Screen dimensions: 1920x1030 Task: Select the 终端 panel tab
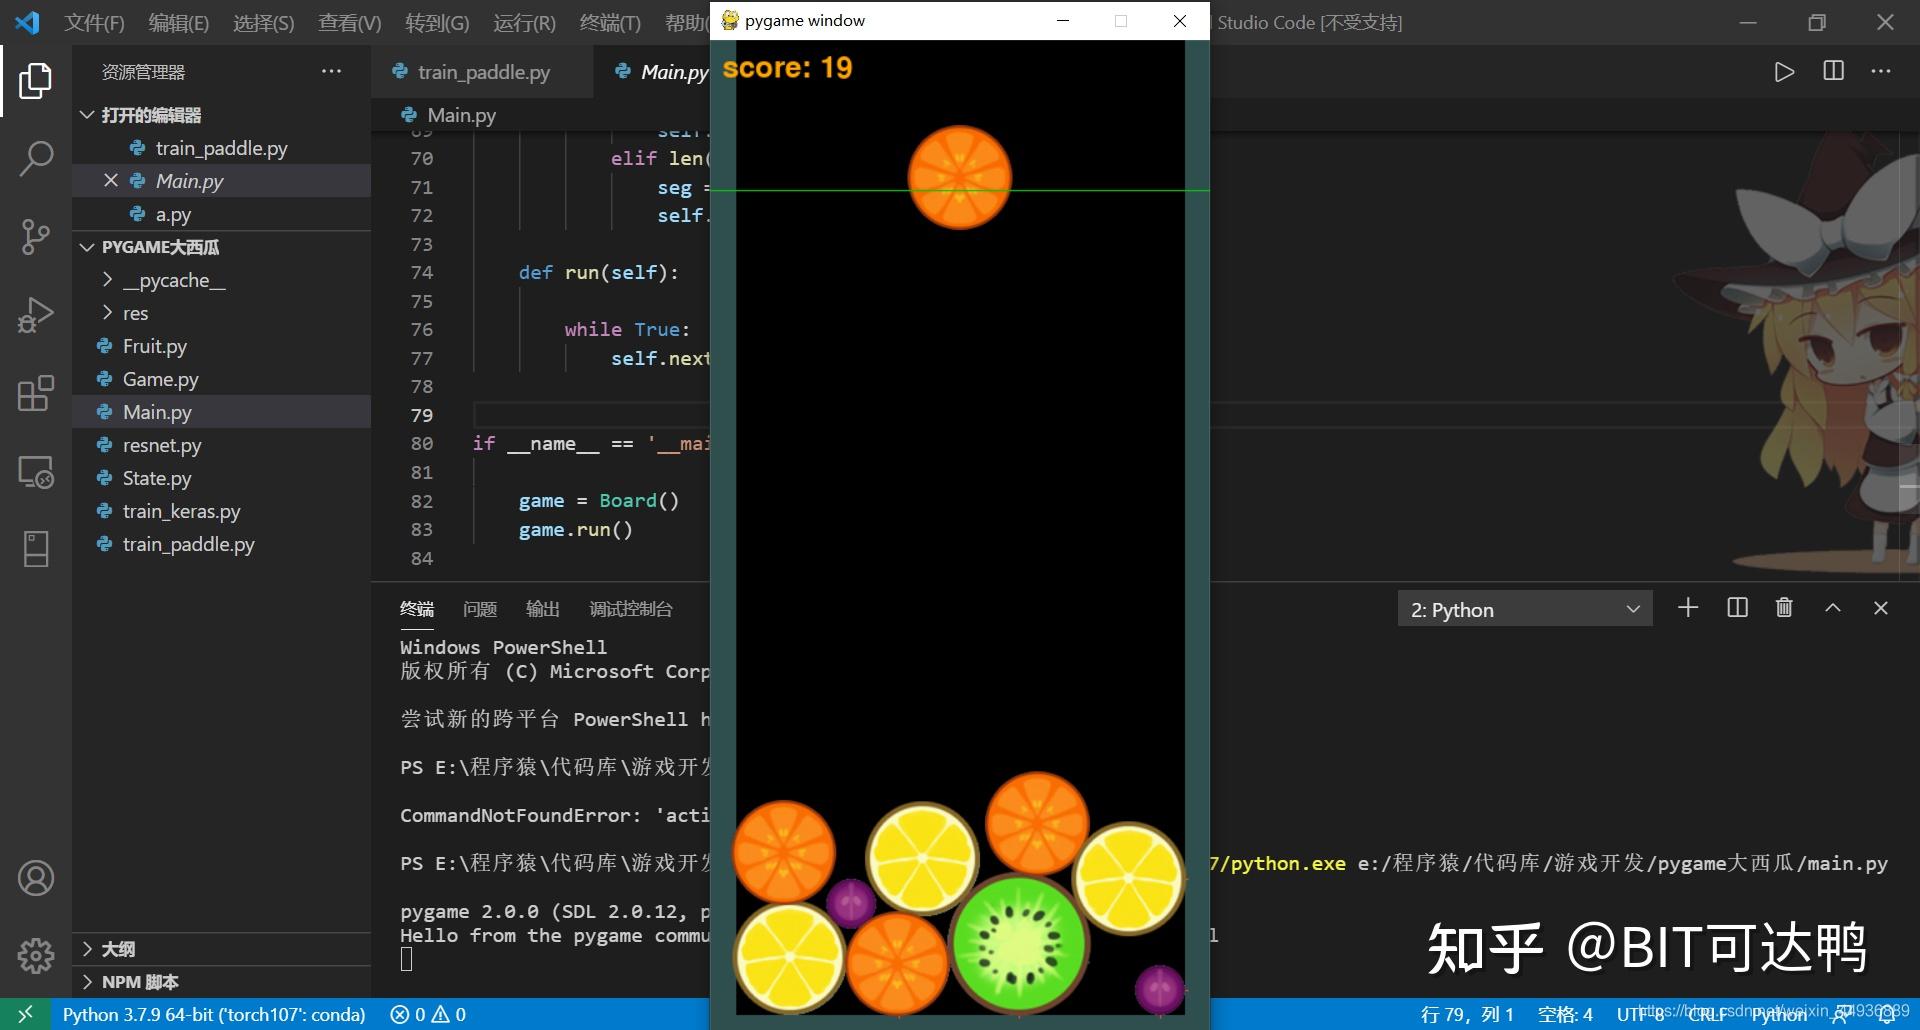[x=417, y=609]
